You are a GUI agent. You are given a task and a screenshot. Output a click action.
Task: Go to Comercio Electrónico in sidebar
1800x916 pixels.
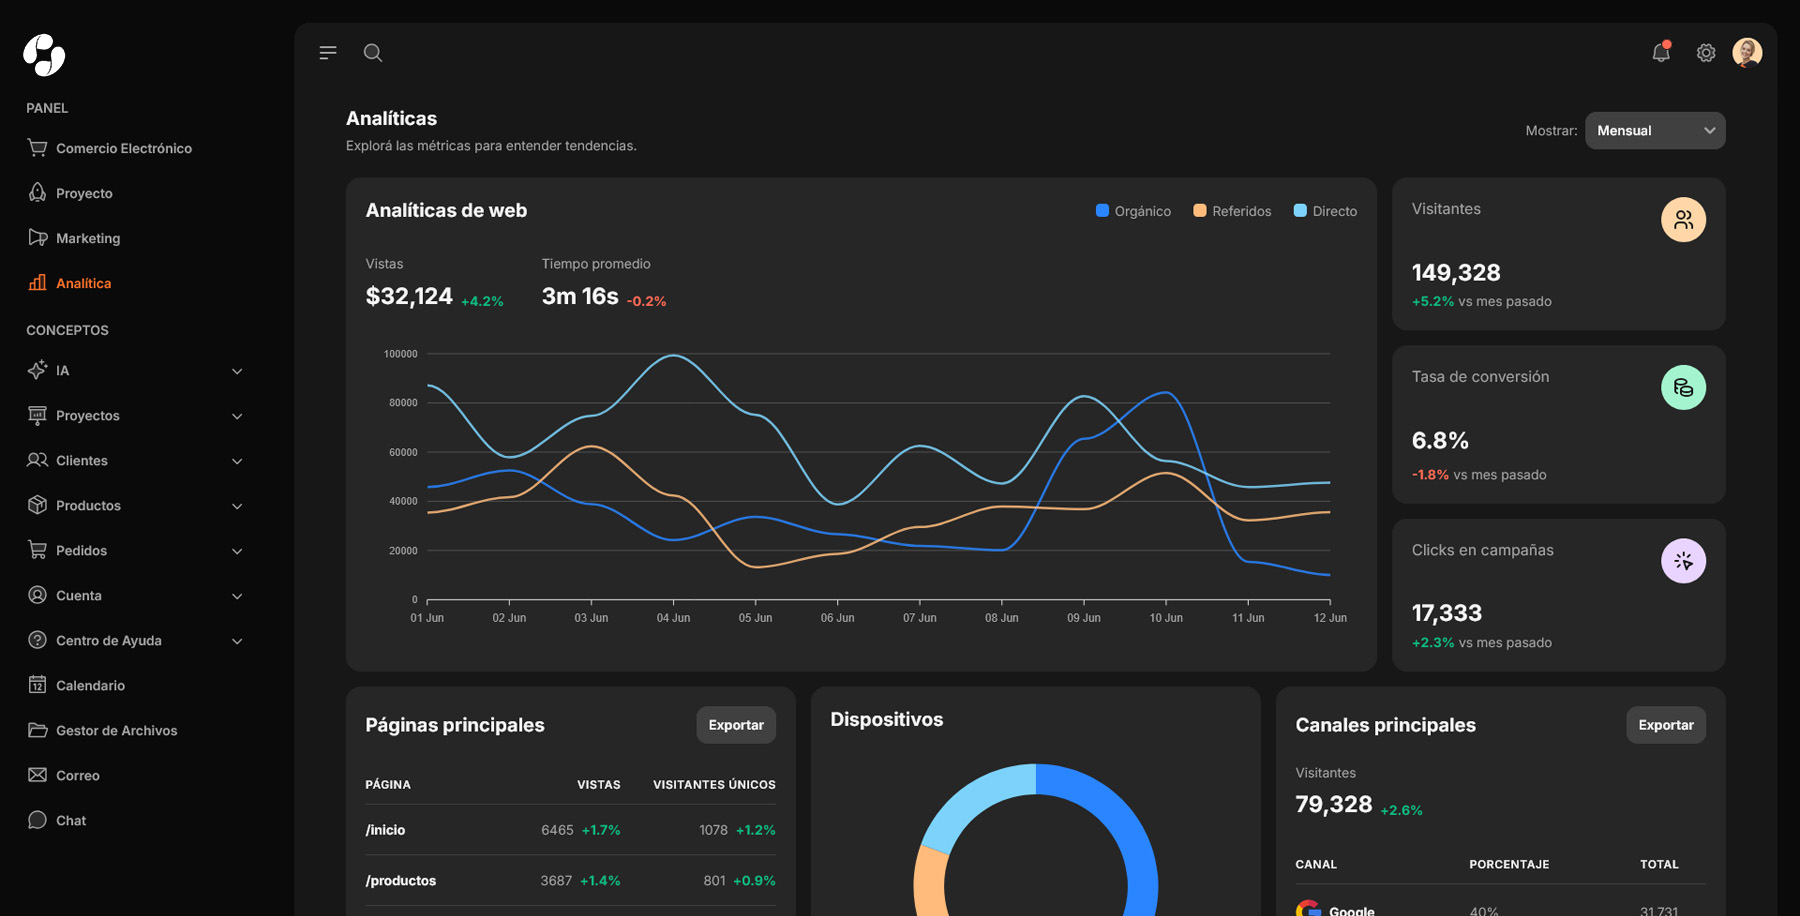[x=123, y=148]
